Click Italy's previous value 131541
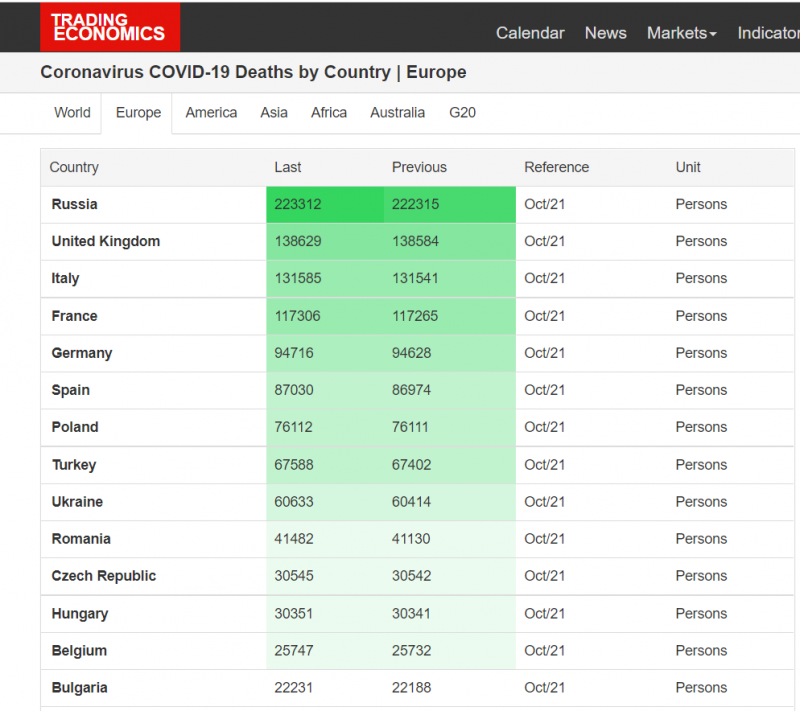 coord(415,278)
